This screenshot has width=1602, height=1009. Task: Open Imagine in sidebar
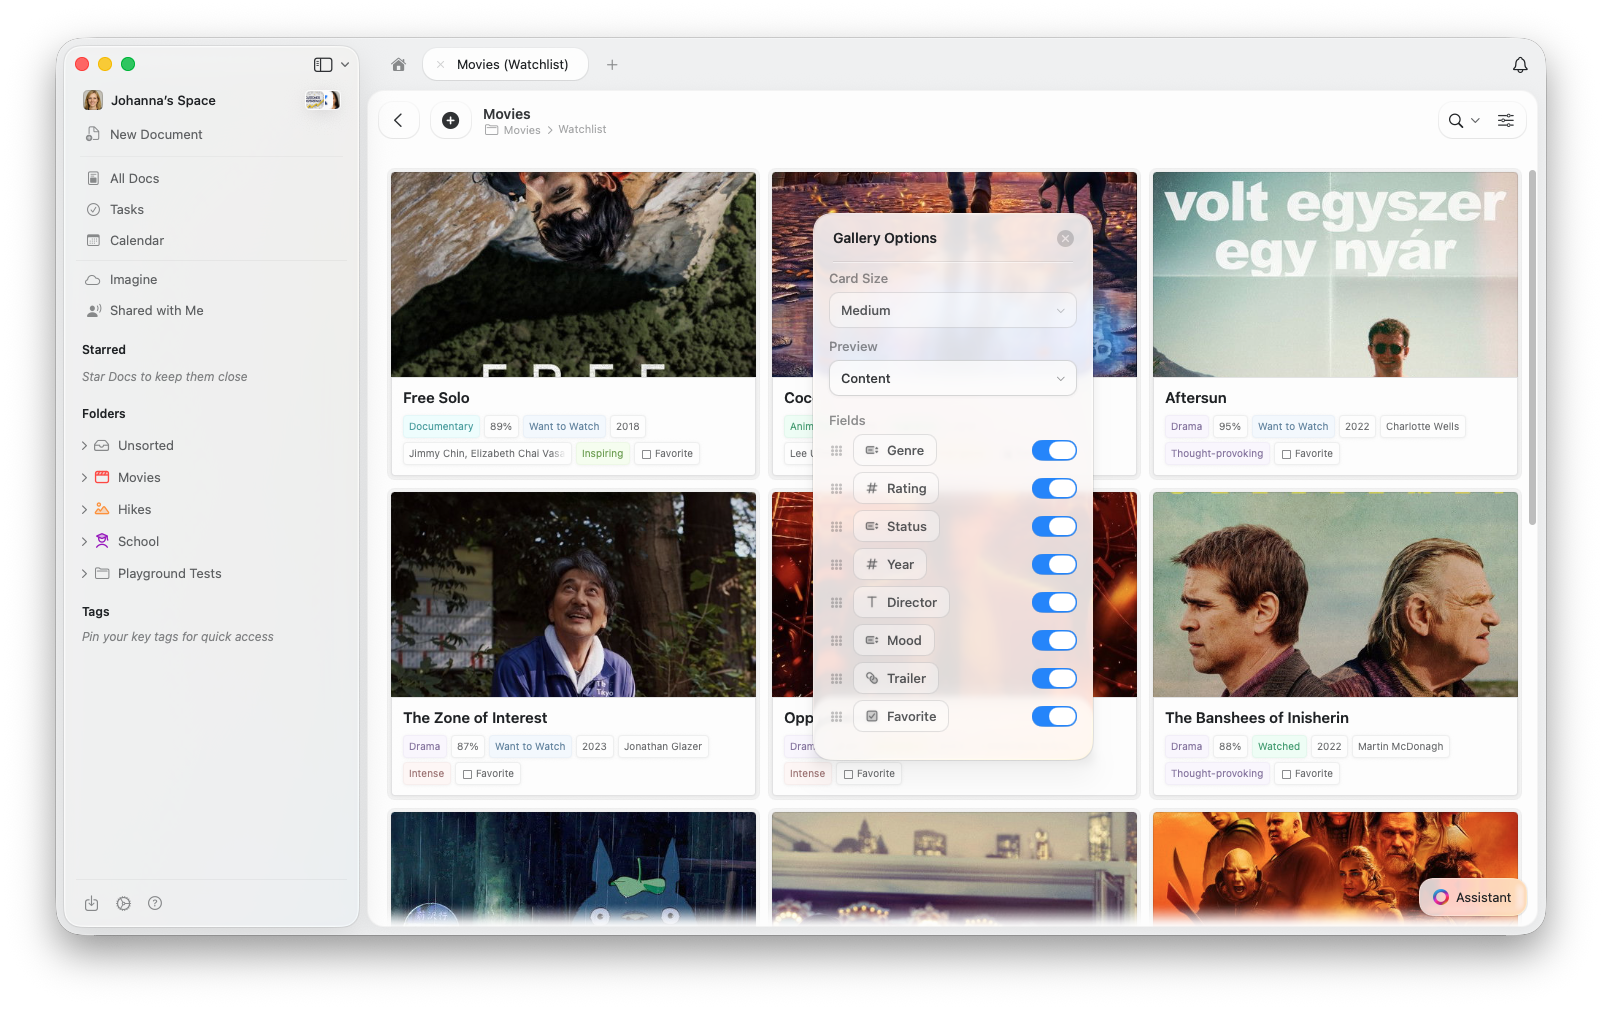pyautogui.click(x=134, y=280)
